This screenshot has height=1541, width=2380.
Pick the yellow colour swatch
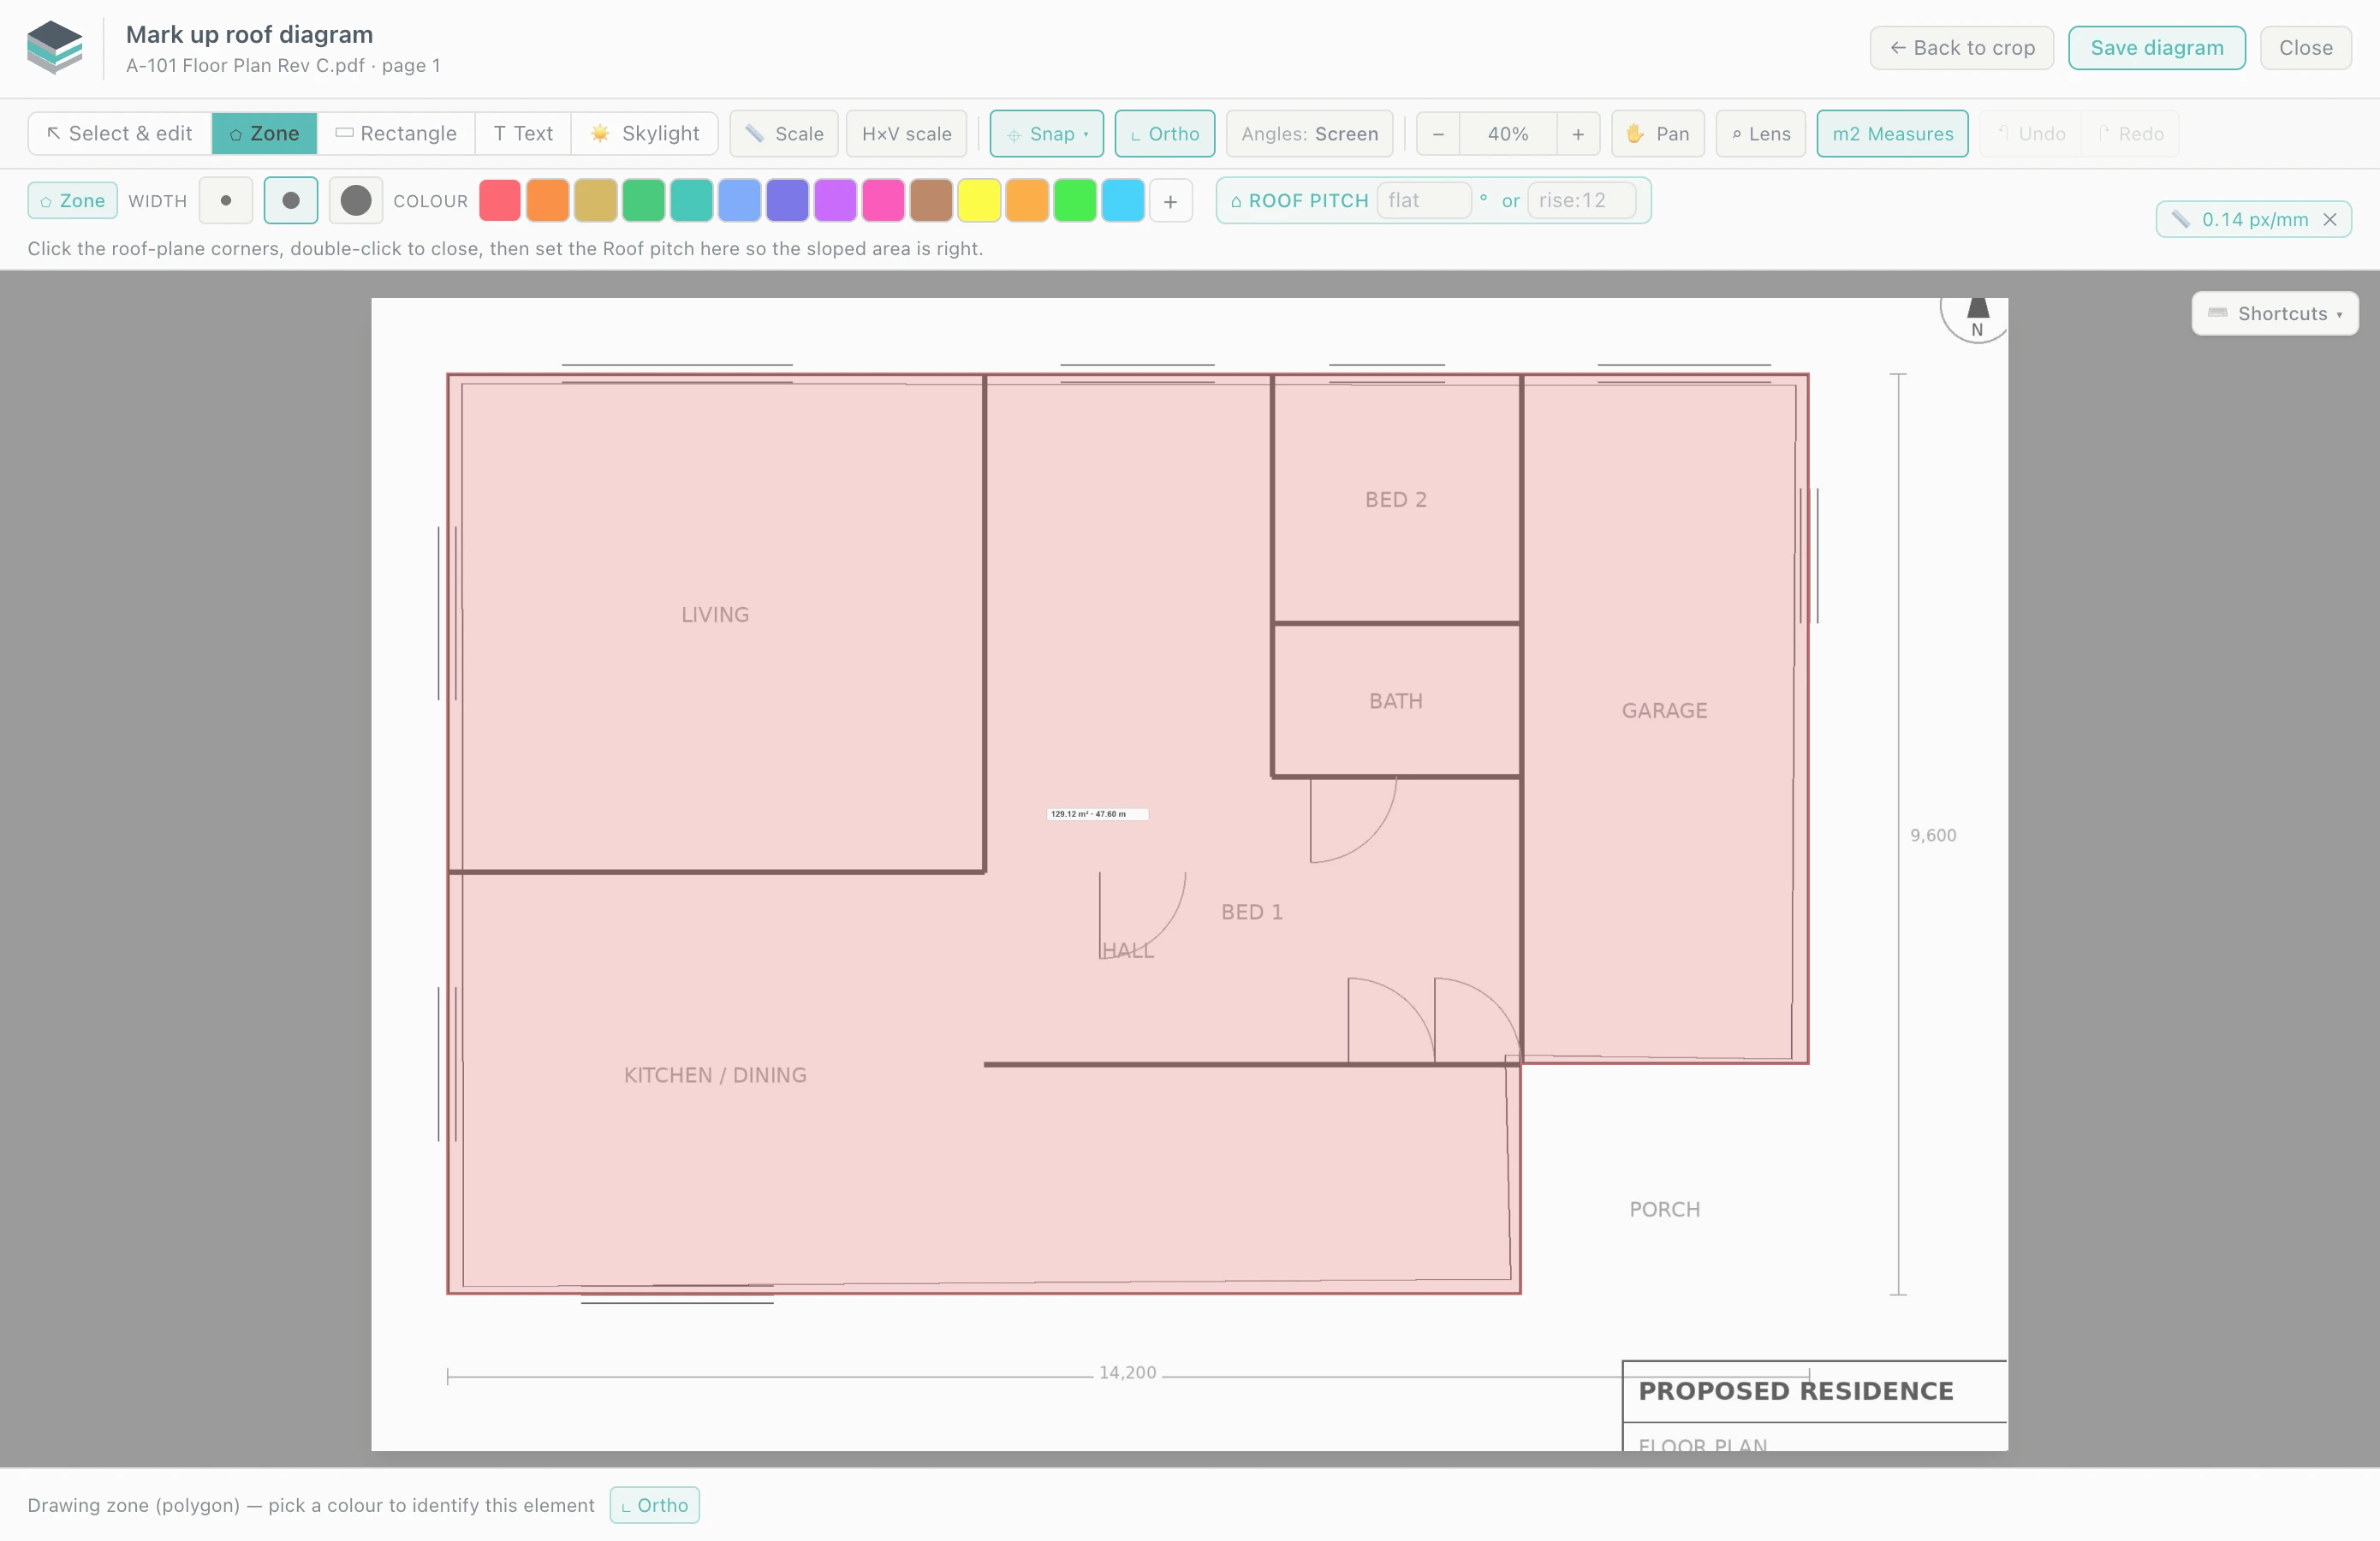pos(980,200)
